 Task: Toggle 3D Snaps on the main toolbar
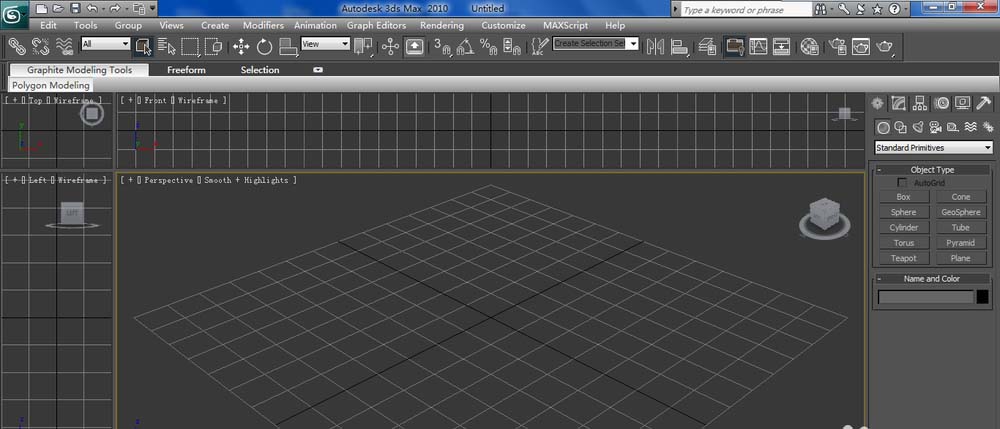tap(442, 47)
